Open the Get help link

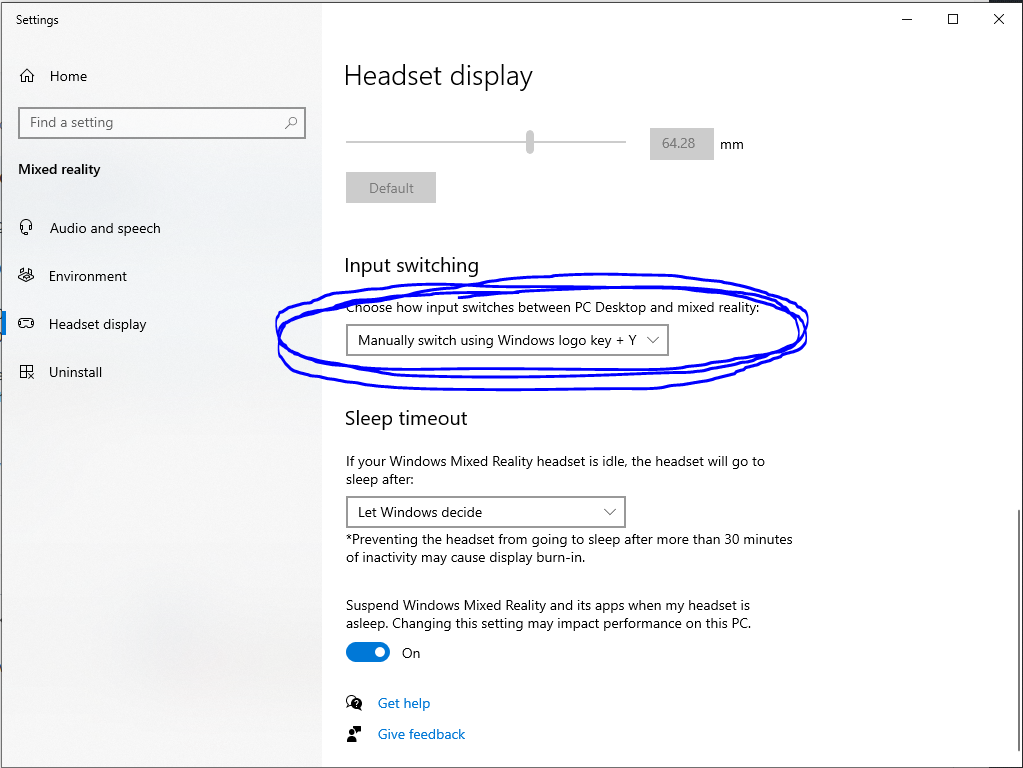(404, 703)
